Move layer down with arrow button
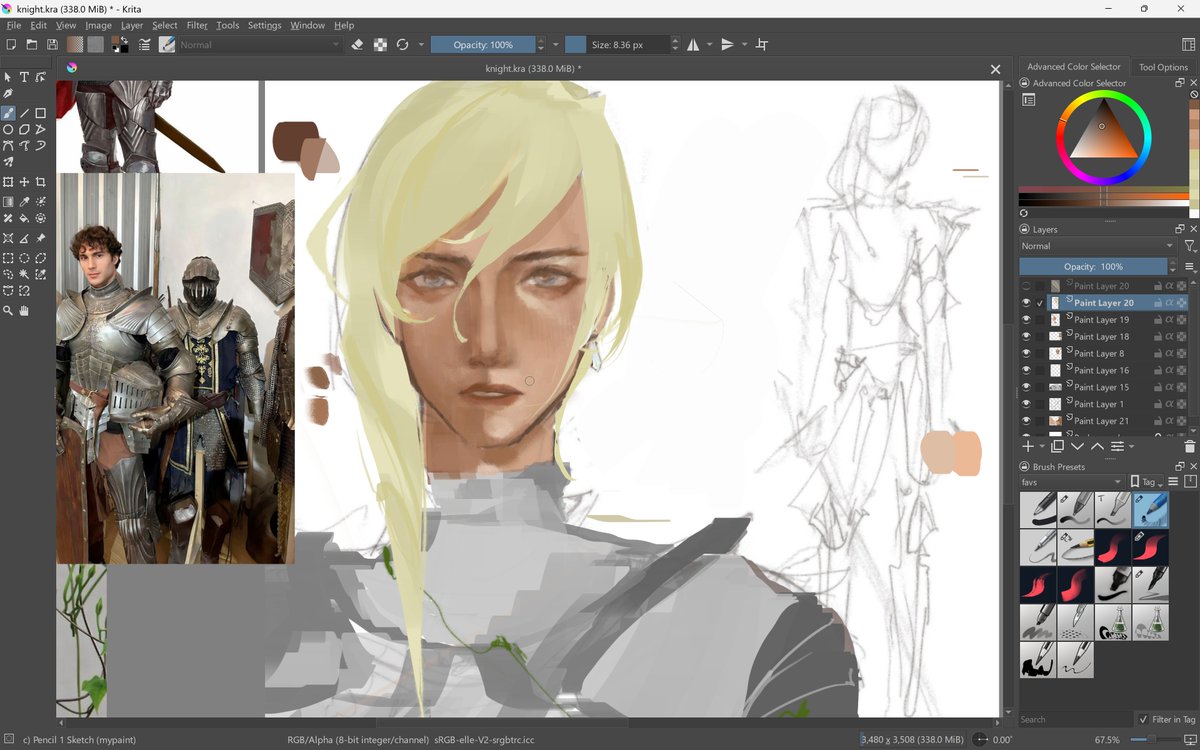 pos(1077,446)
